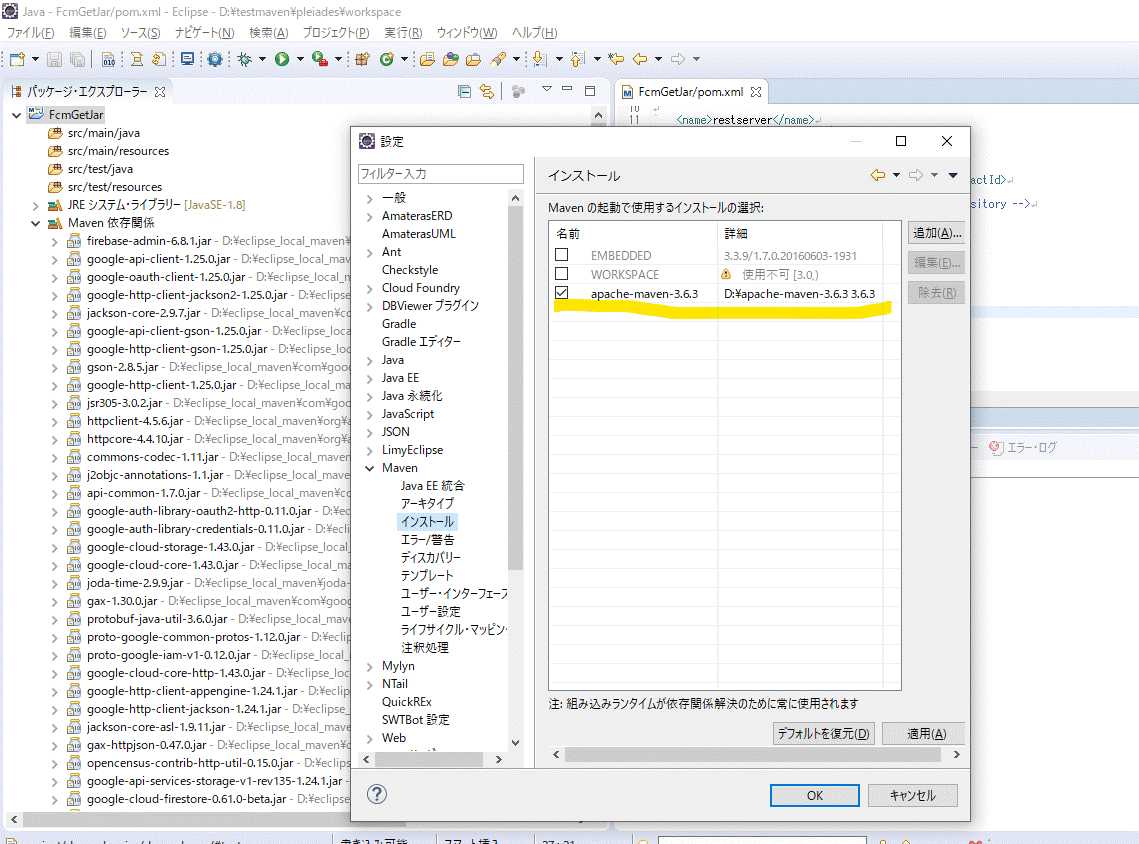This screenshot has width=1139, height=844.
Task: Collapse All in Package Explorer toolbar
Action: tap(464, 91)
